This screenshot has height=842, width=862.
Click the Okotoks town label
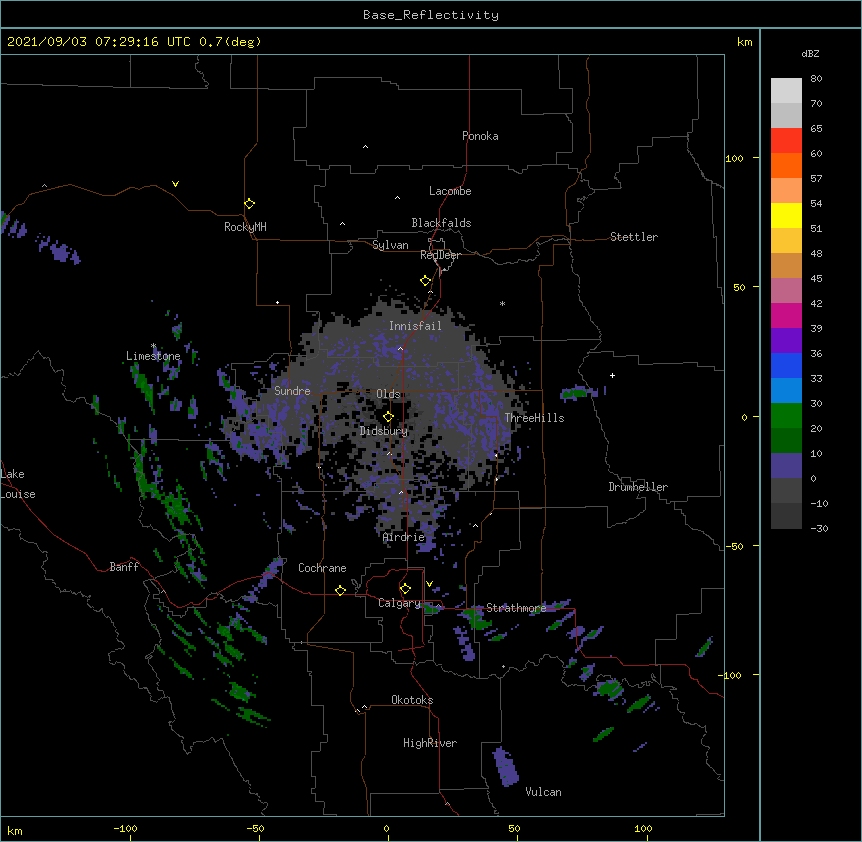[412, 700]
